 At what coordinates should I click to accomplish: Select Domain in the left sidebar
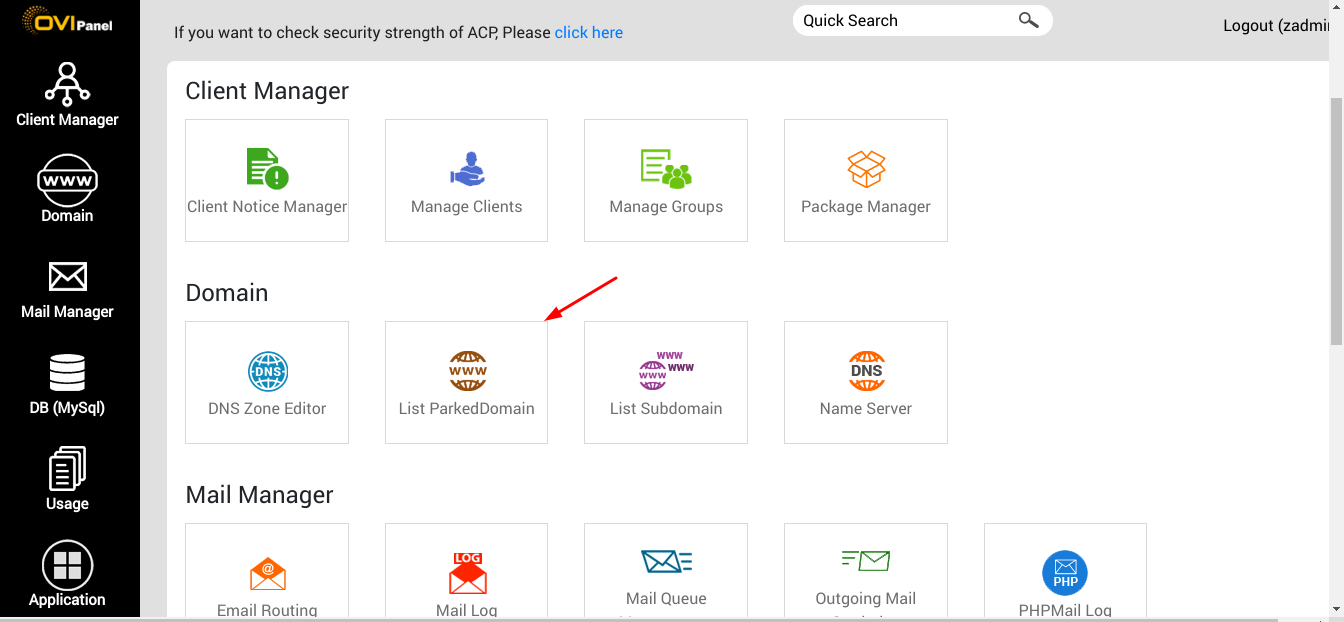click(67, 190)
